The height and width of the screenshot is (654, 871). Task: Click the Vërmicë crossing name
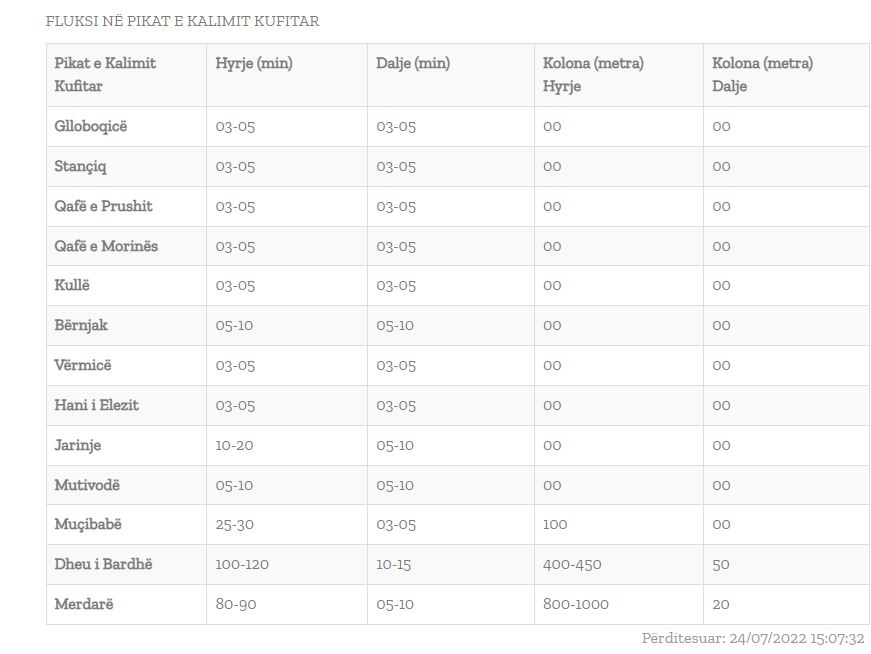click(x=83, y=365)
